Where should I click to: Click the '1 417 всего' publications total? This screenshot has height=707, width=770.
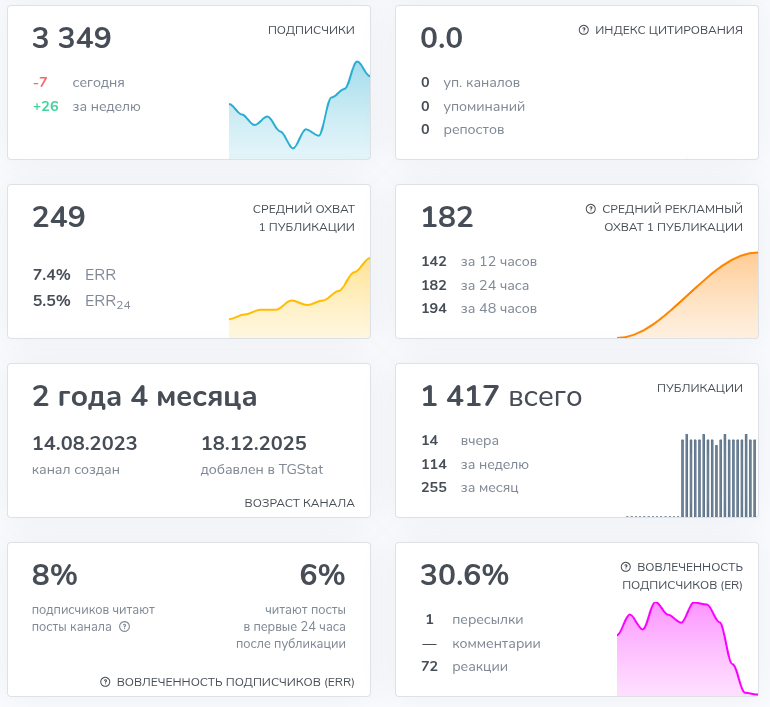pyautogui.click(x=501, y=397)
